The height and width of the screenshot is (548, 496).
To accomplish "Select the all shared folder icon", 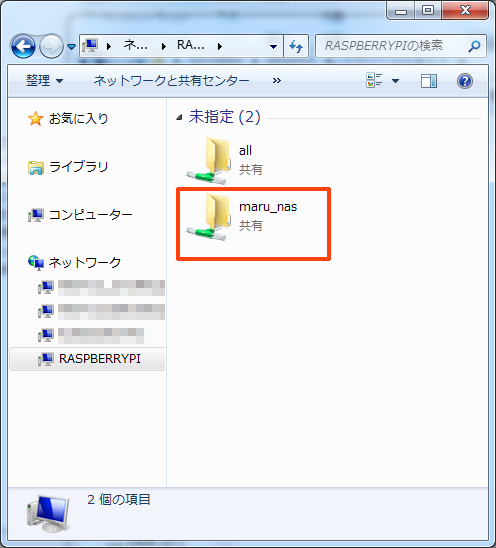I will point(209,160).
